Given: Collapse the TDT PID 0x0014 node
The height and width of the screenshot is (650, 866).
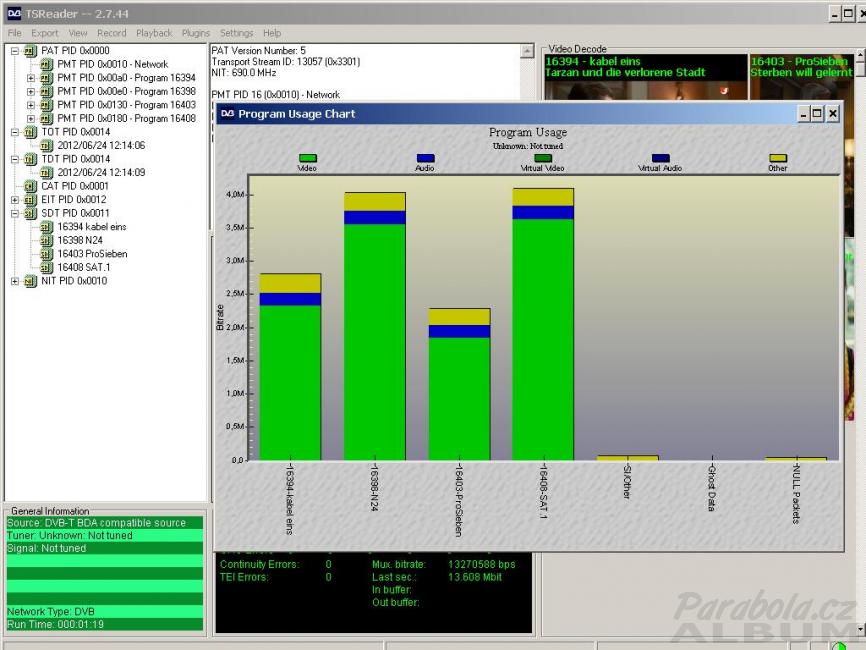Looking at the screenshot, I should tap(15, 159).
